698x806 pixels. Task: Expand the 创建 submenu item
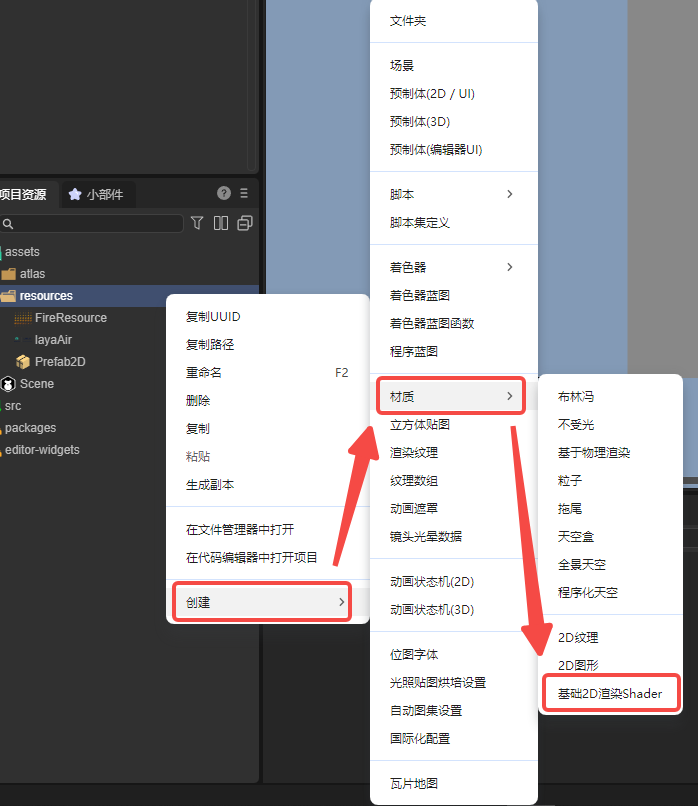coord(262,602)
